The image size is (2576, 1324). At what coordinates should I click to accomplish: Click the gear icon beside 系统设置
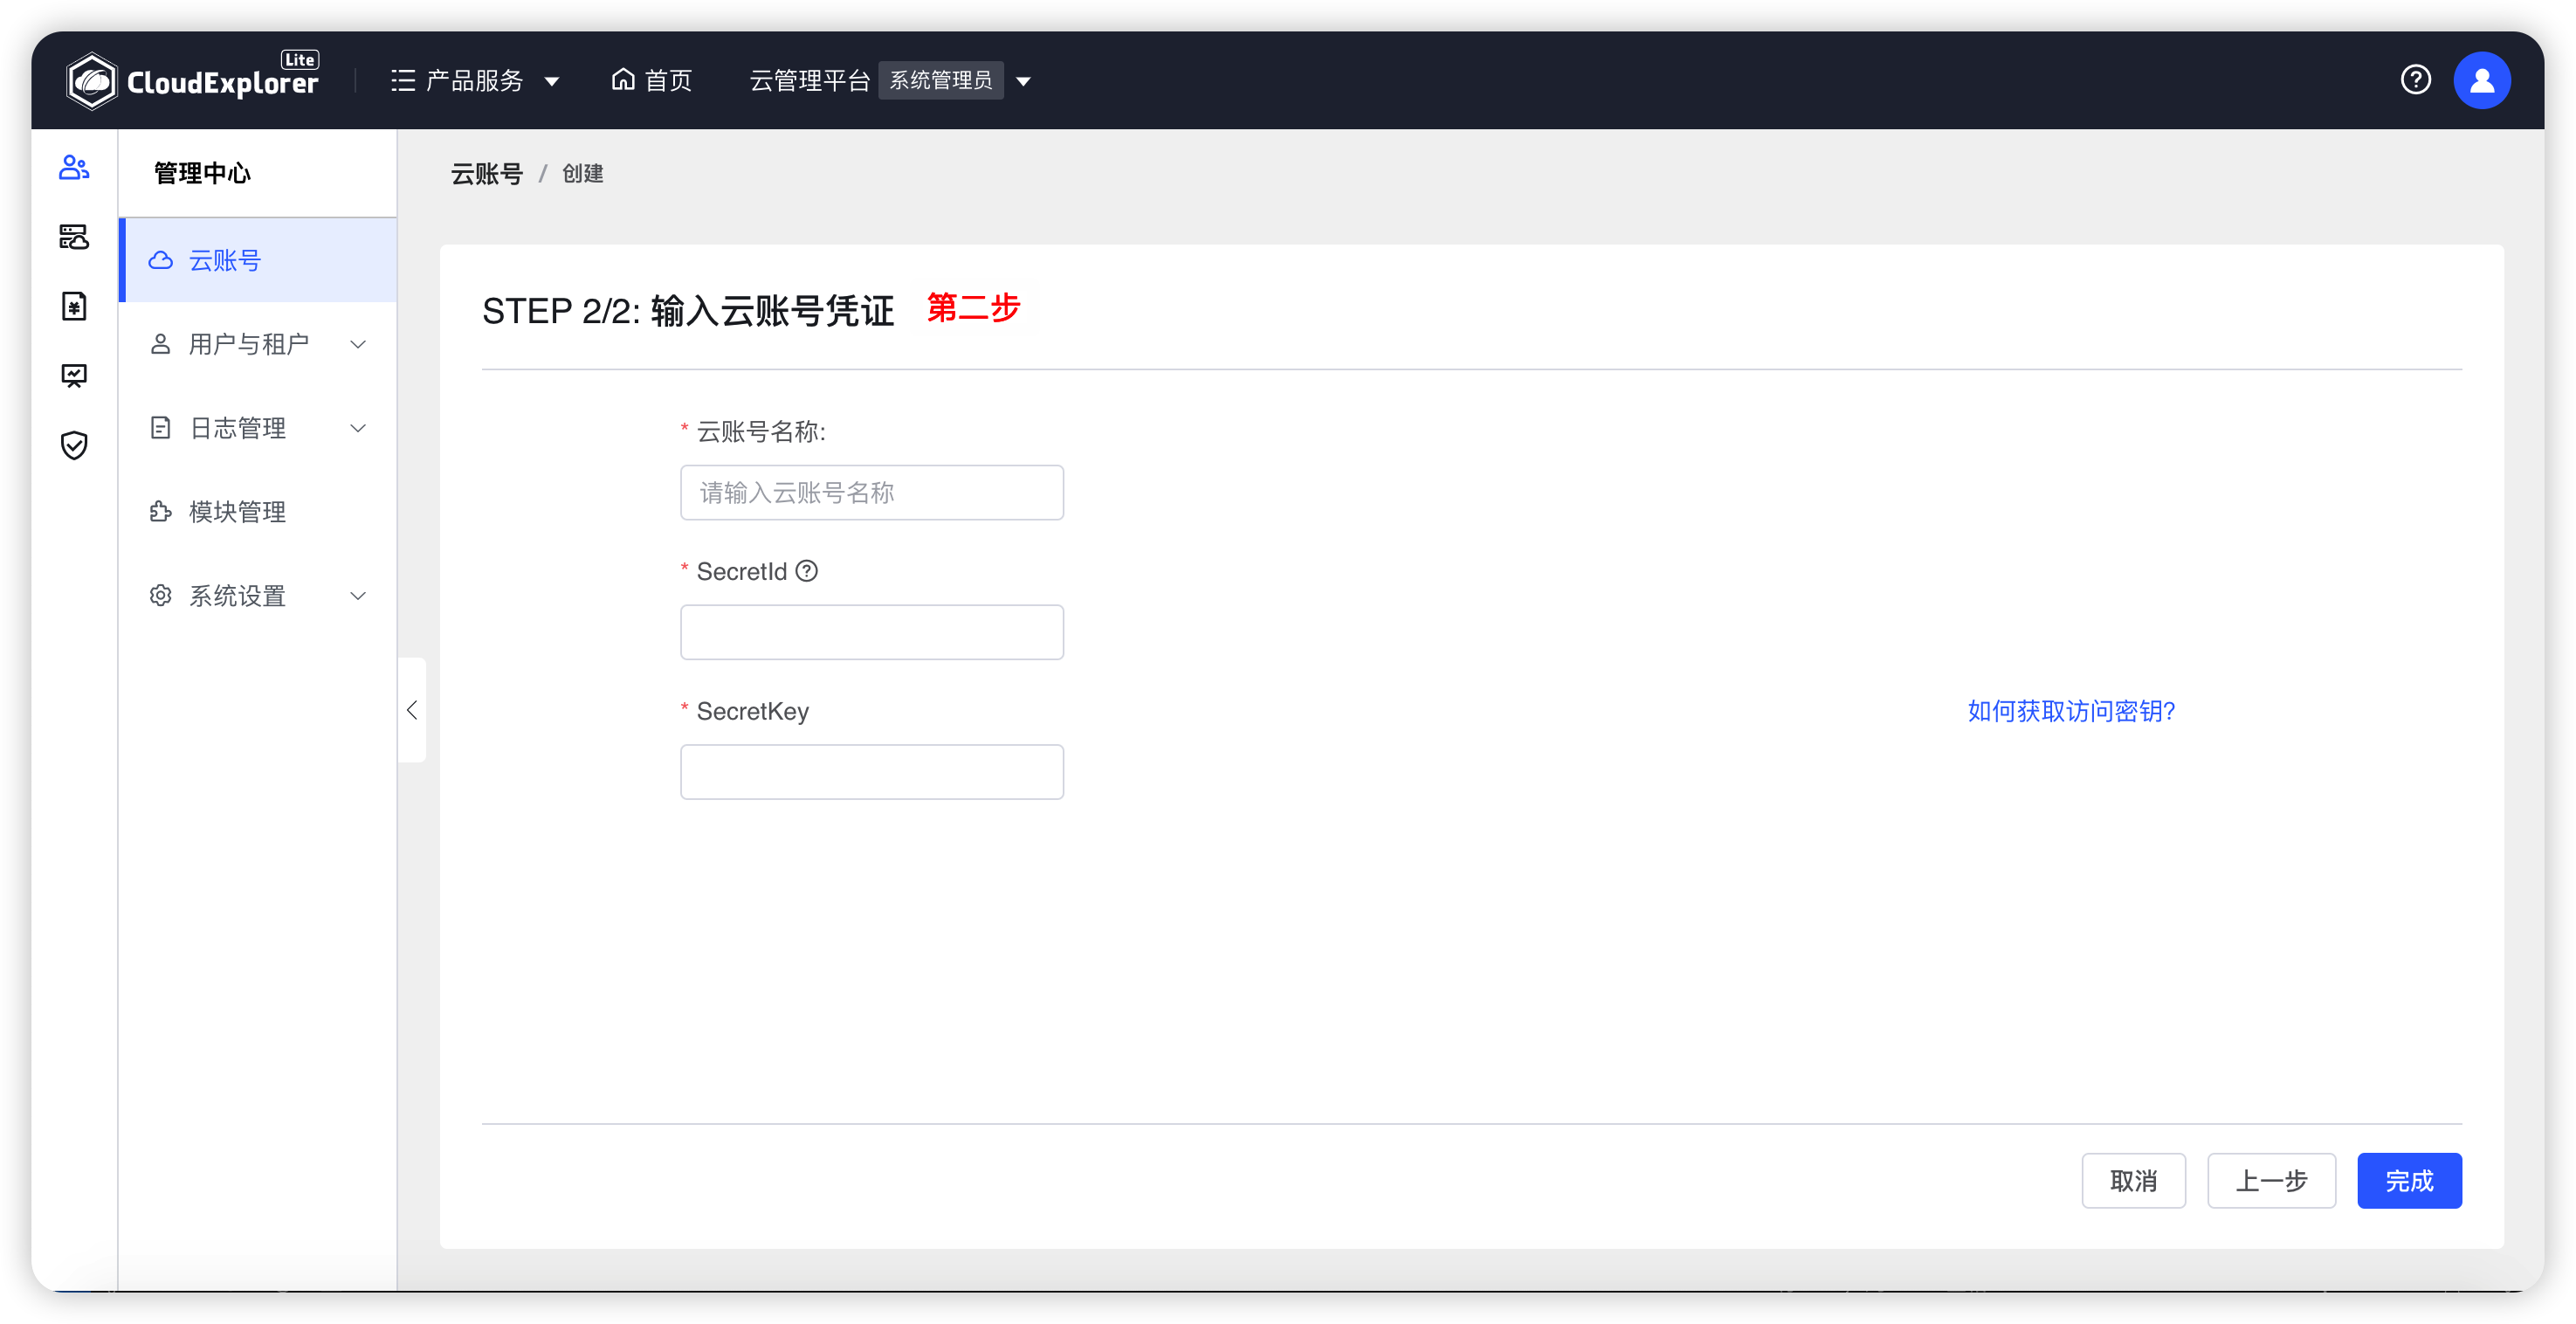[160, 596]
